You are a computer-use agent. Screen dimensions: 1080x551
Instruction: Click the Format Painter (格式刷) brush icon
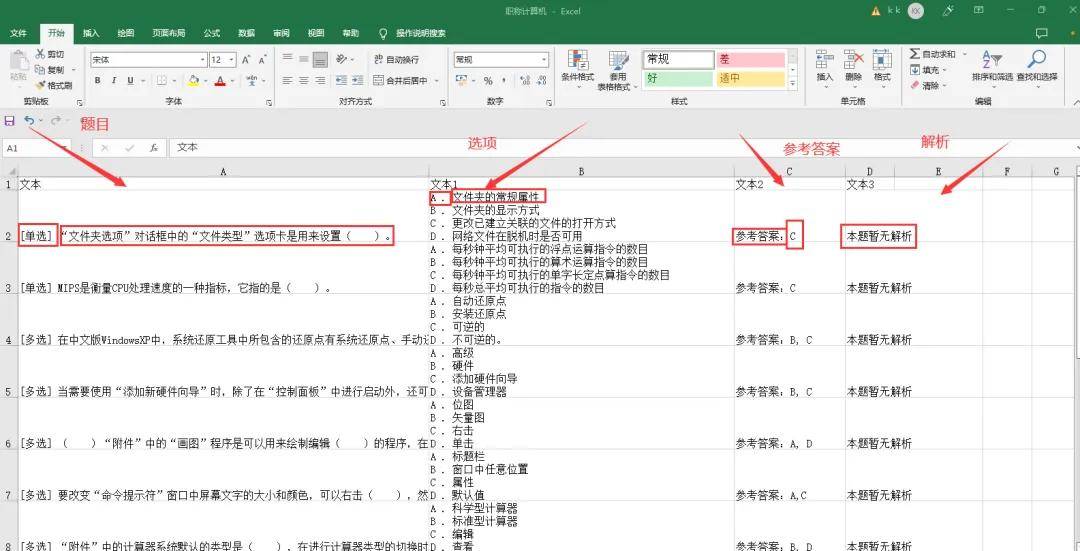(40, 85)
